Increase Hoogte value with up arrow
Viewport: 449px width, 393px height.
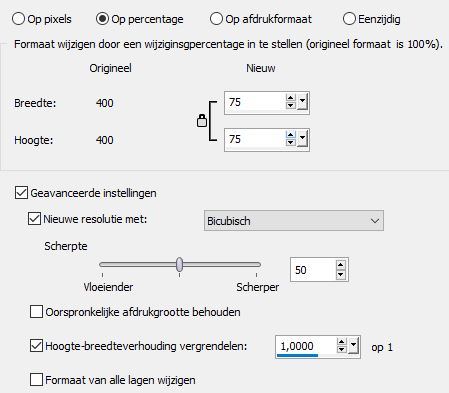[291, 135]
